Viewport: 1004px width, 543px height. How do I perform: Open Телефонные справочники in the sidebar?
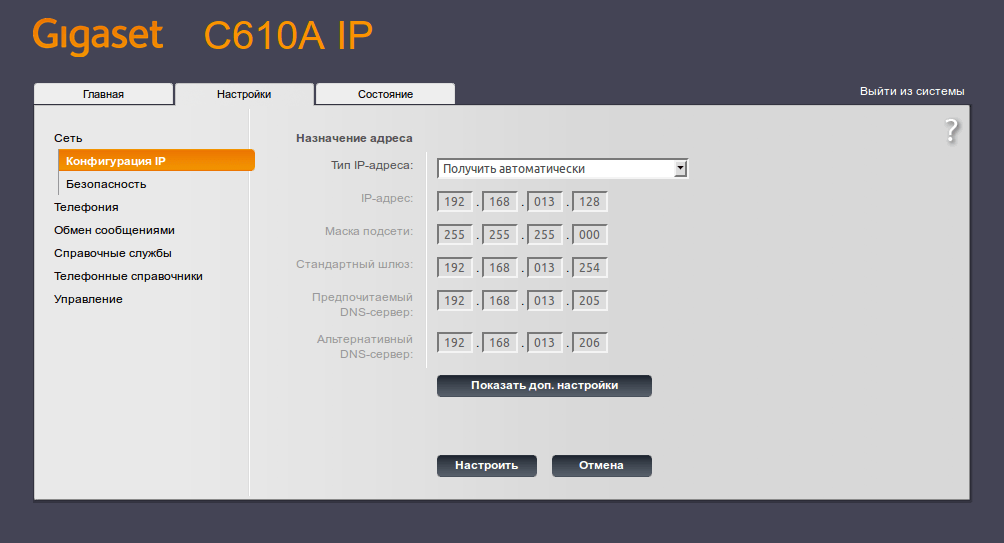click(x=128, y=277)
